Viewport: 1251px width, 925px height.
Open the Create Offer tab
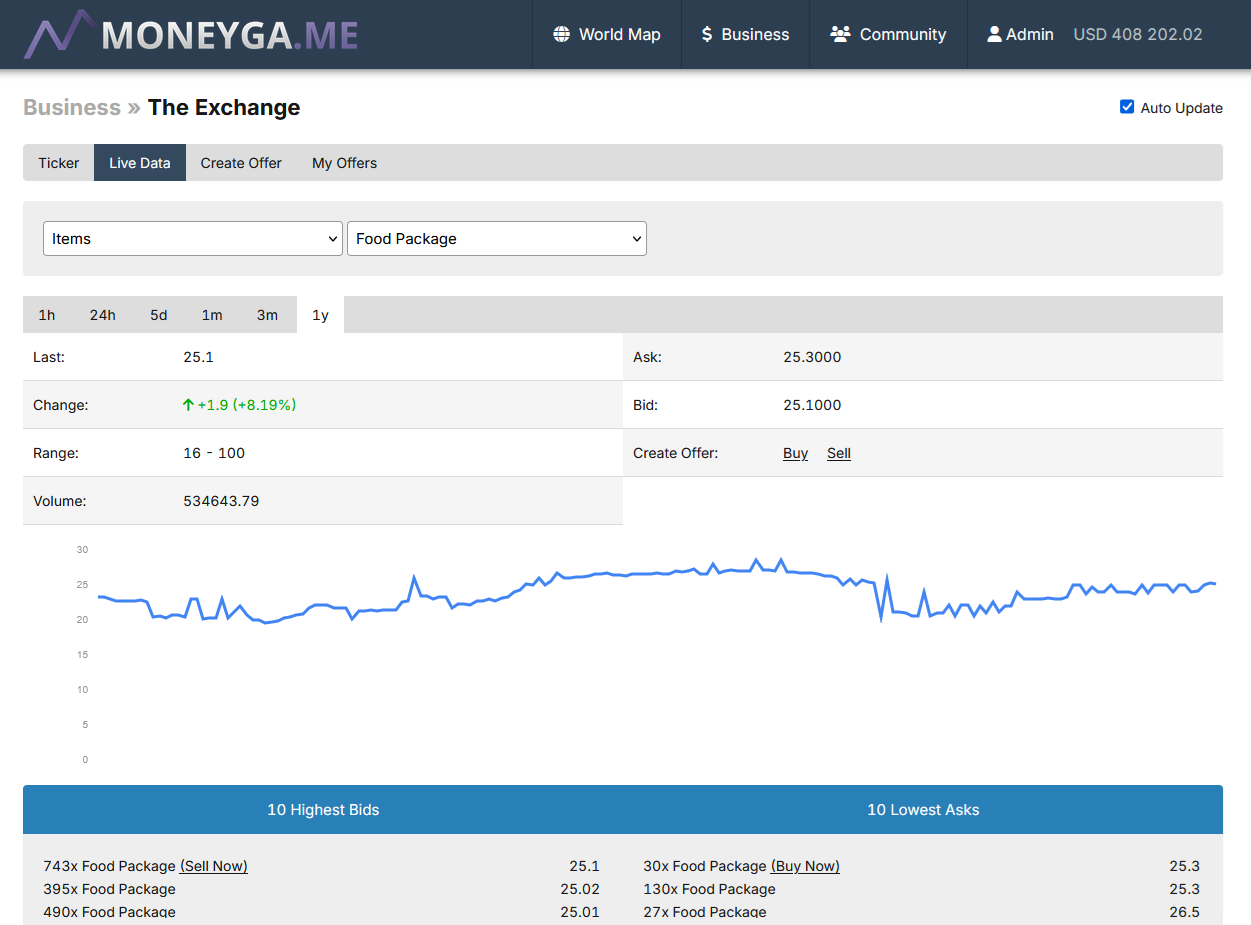click(x=241, y=163)
